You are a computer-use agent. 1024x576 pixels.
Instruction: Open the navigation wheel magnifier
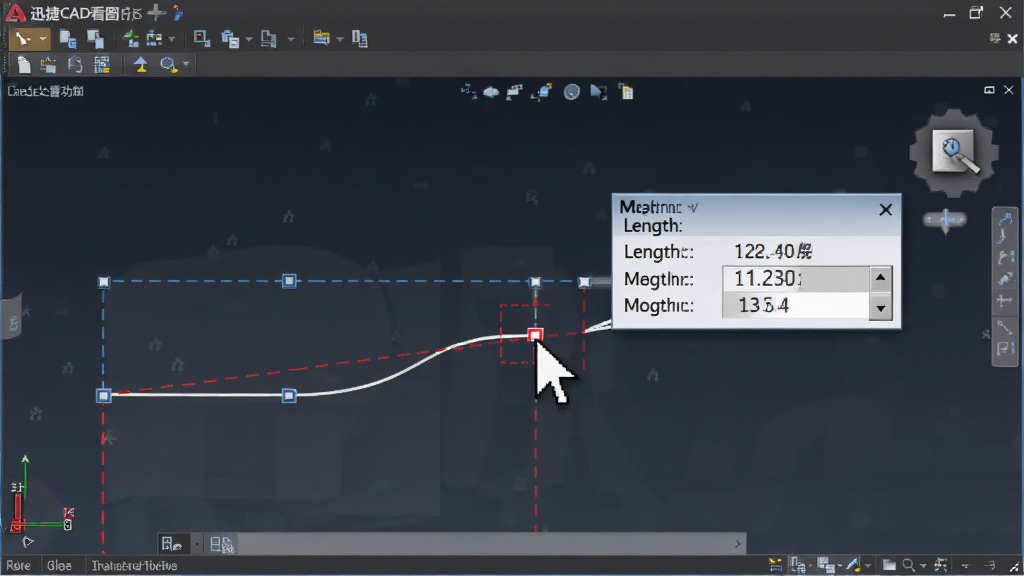pos(955,153)
